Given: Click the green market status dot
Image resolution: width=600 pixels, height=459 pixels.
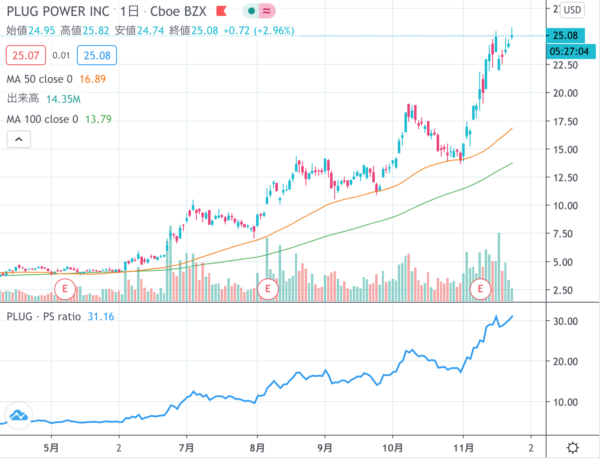Looking at the screenshot, I should coord(251,11).
